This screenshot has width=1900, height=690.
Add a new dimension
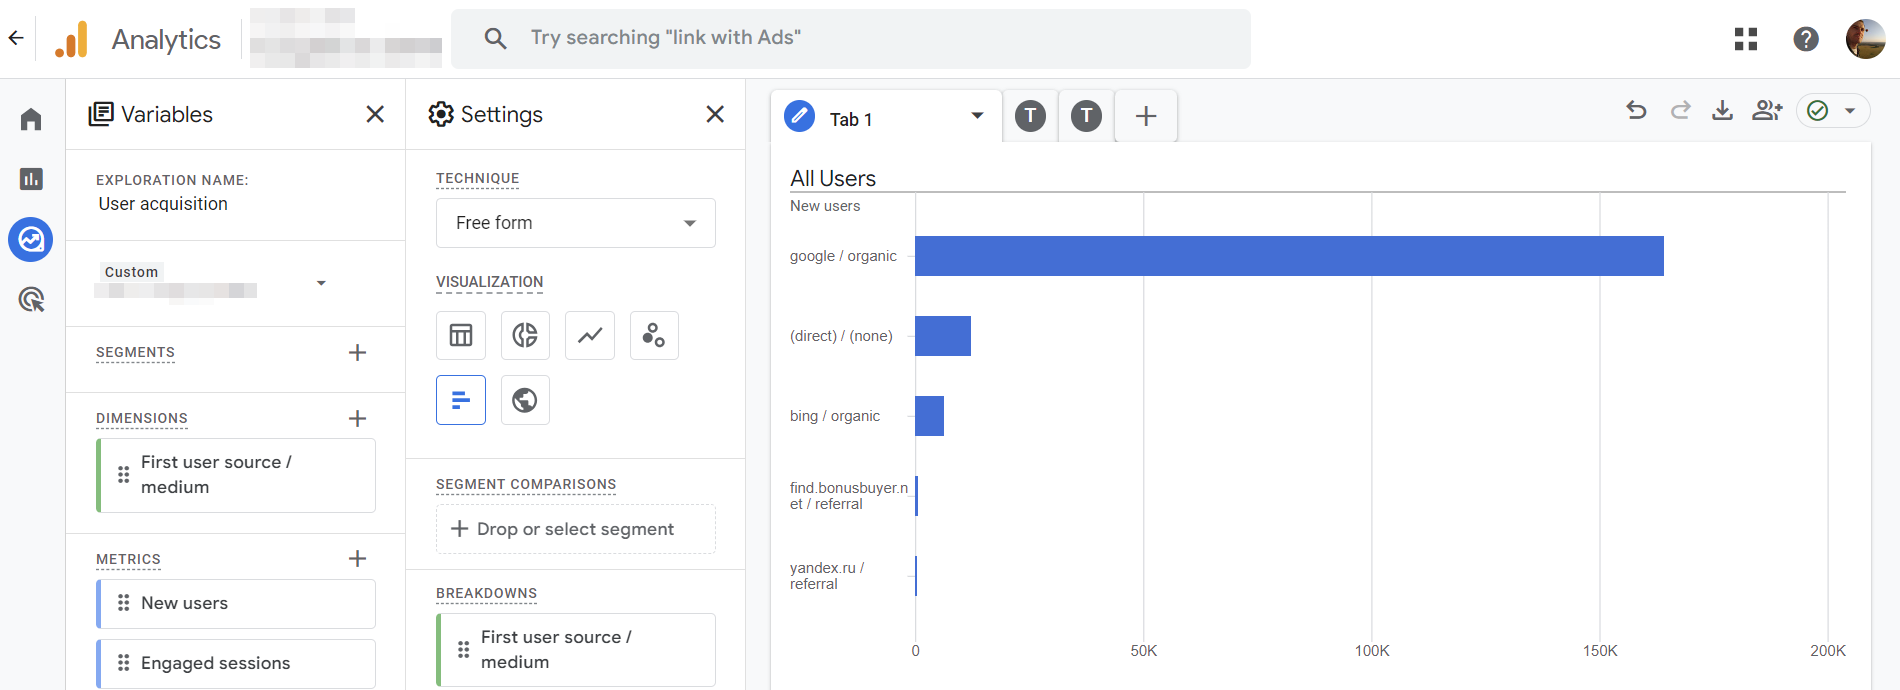(357, 418)
